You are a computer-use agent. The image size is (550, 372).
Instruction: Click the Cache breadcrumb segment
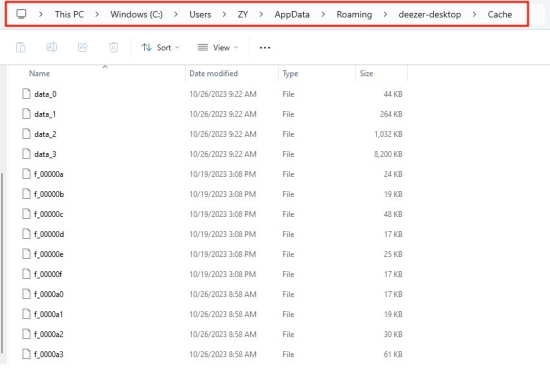click(499, 14)
